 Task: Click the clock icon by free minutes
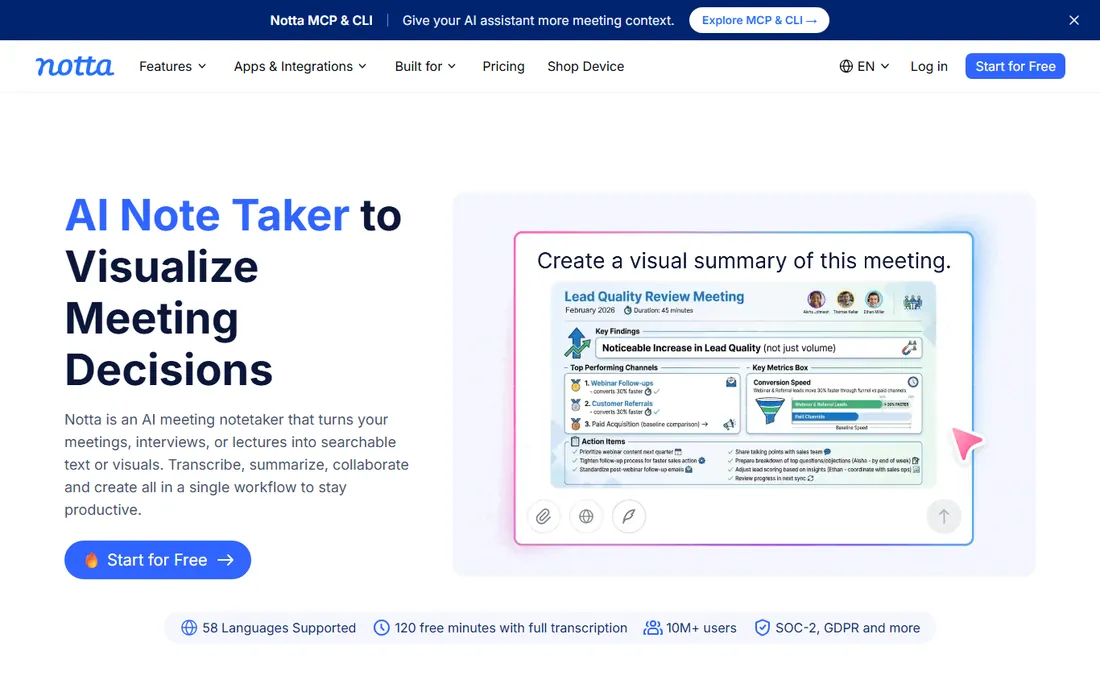[381, 628]
